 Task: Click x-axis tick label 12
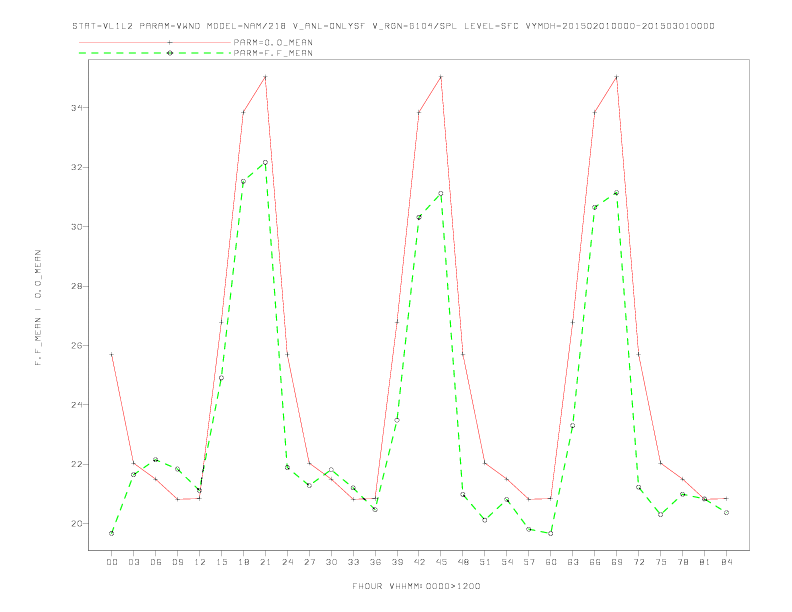point(200,562)
